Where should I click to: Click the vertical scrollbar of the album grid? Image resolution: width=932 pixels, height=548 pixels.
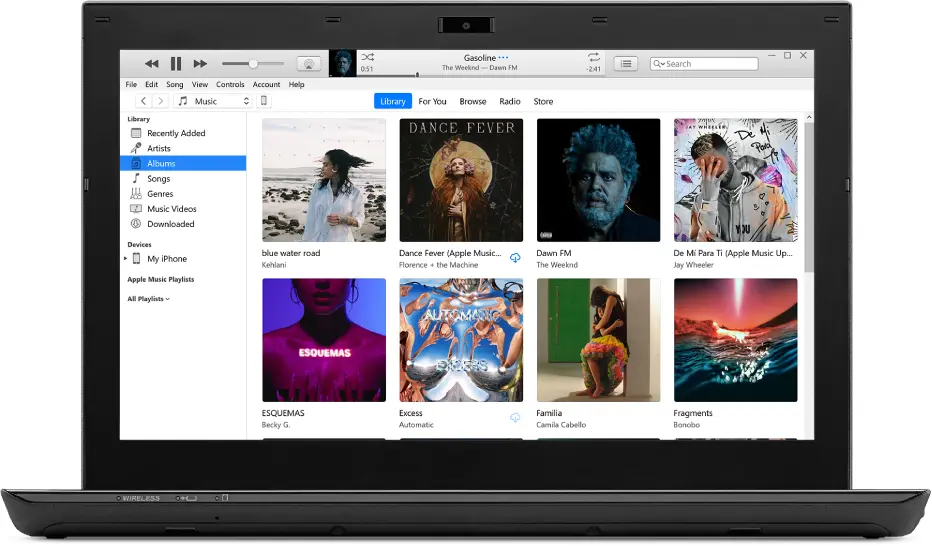point(808,197)
